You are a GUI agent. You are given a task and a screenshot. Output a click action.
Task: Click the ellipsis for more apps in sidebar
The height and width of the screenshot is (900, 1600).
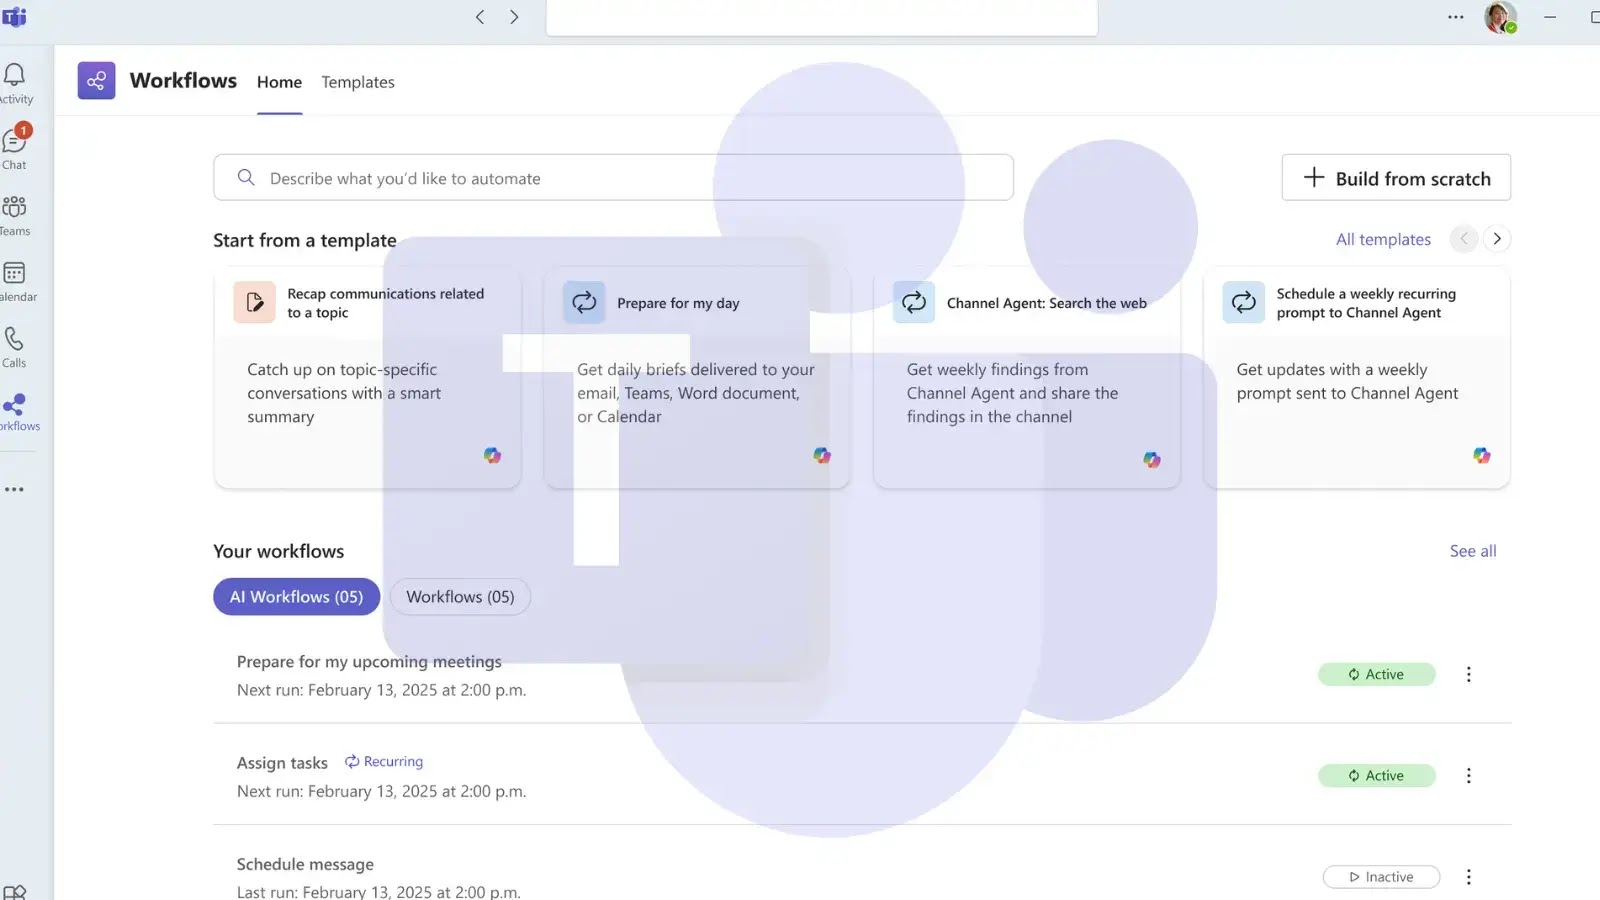[x=15, y=489]
